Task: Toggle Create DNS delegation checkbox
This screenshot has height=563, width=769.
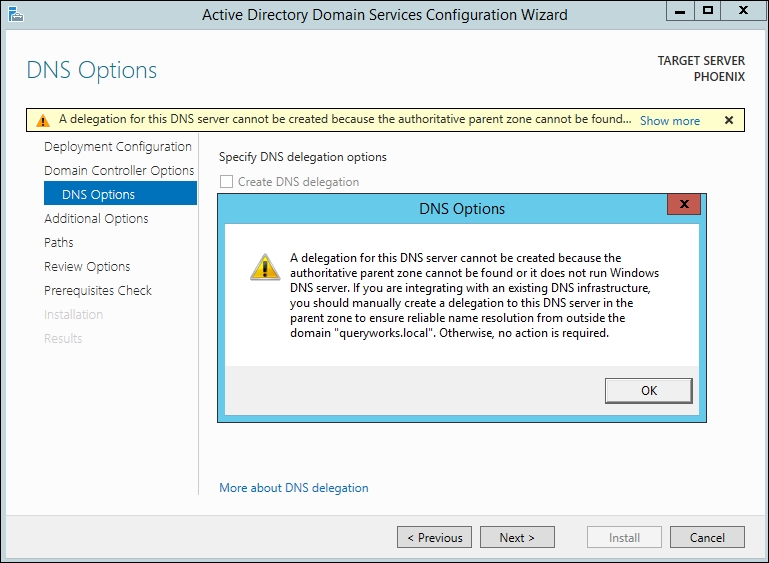Action: pos(226,182)
